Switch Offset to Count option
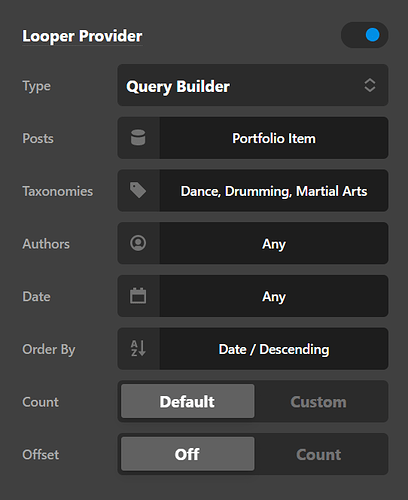The height and width of the screenshot is (500, 408). tap(319, 454)
